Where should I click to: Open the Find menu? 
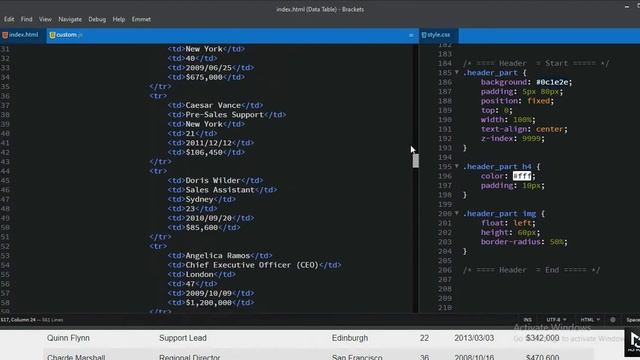(27, 19)
